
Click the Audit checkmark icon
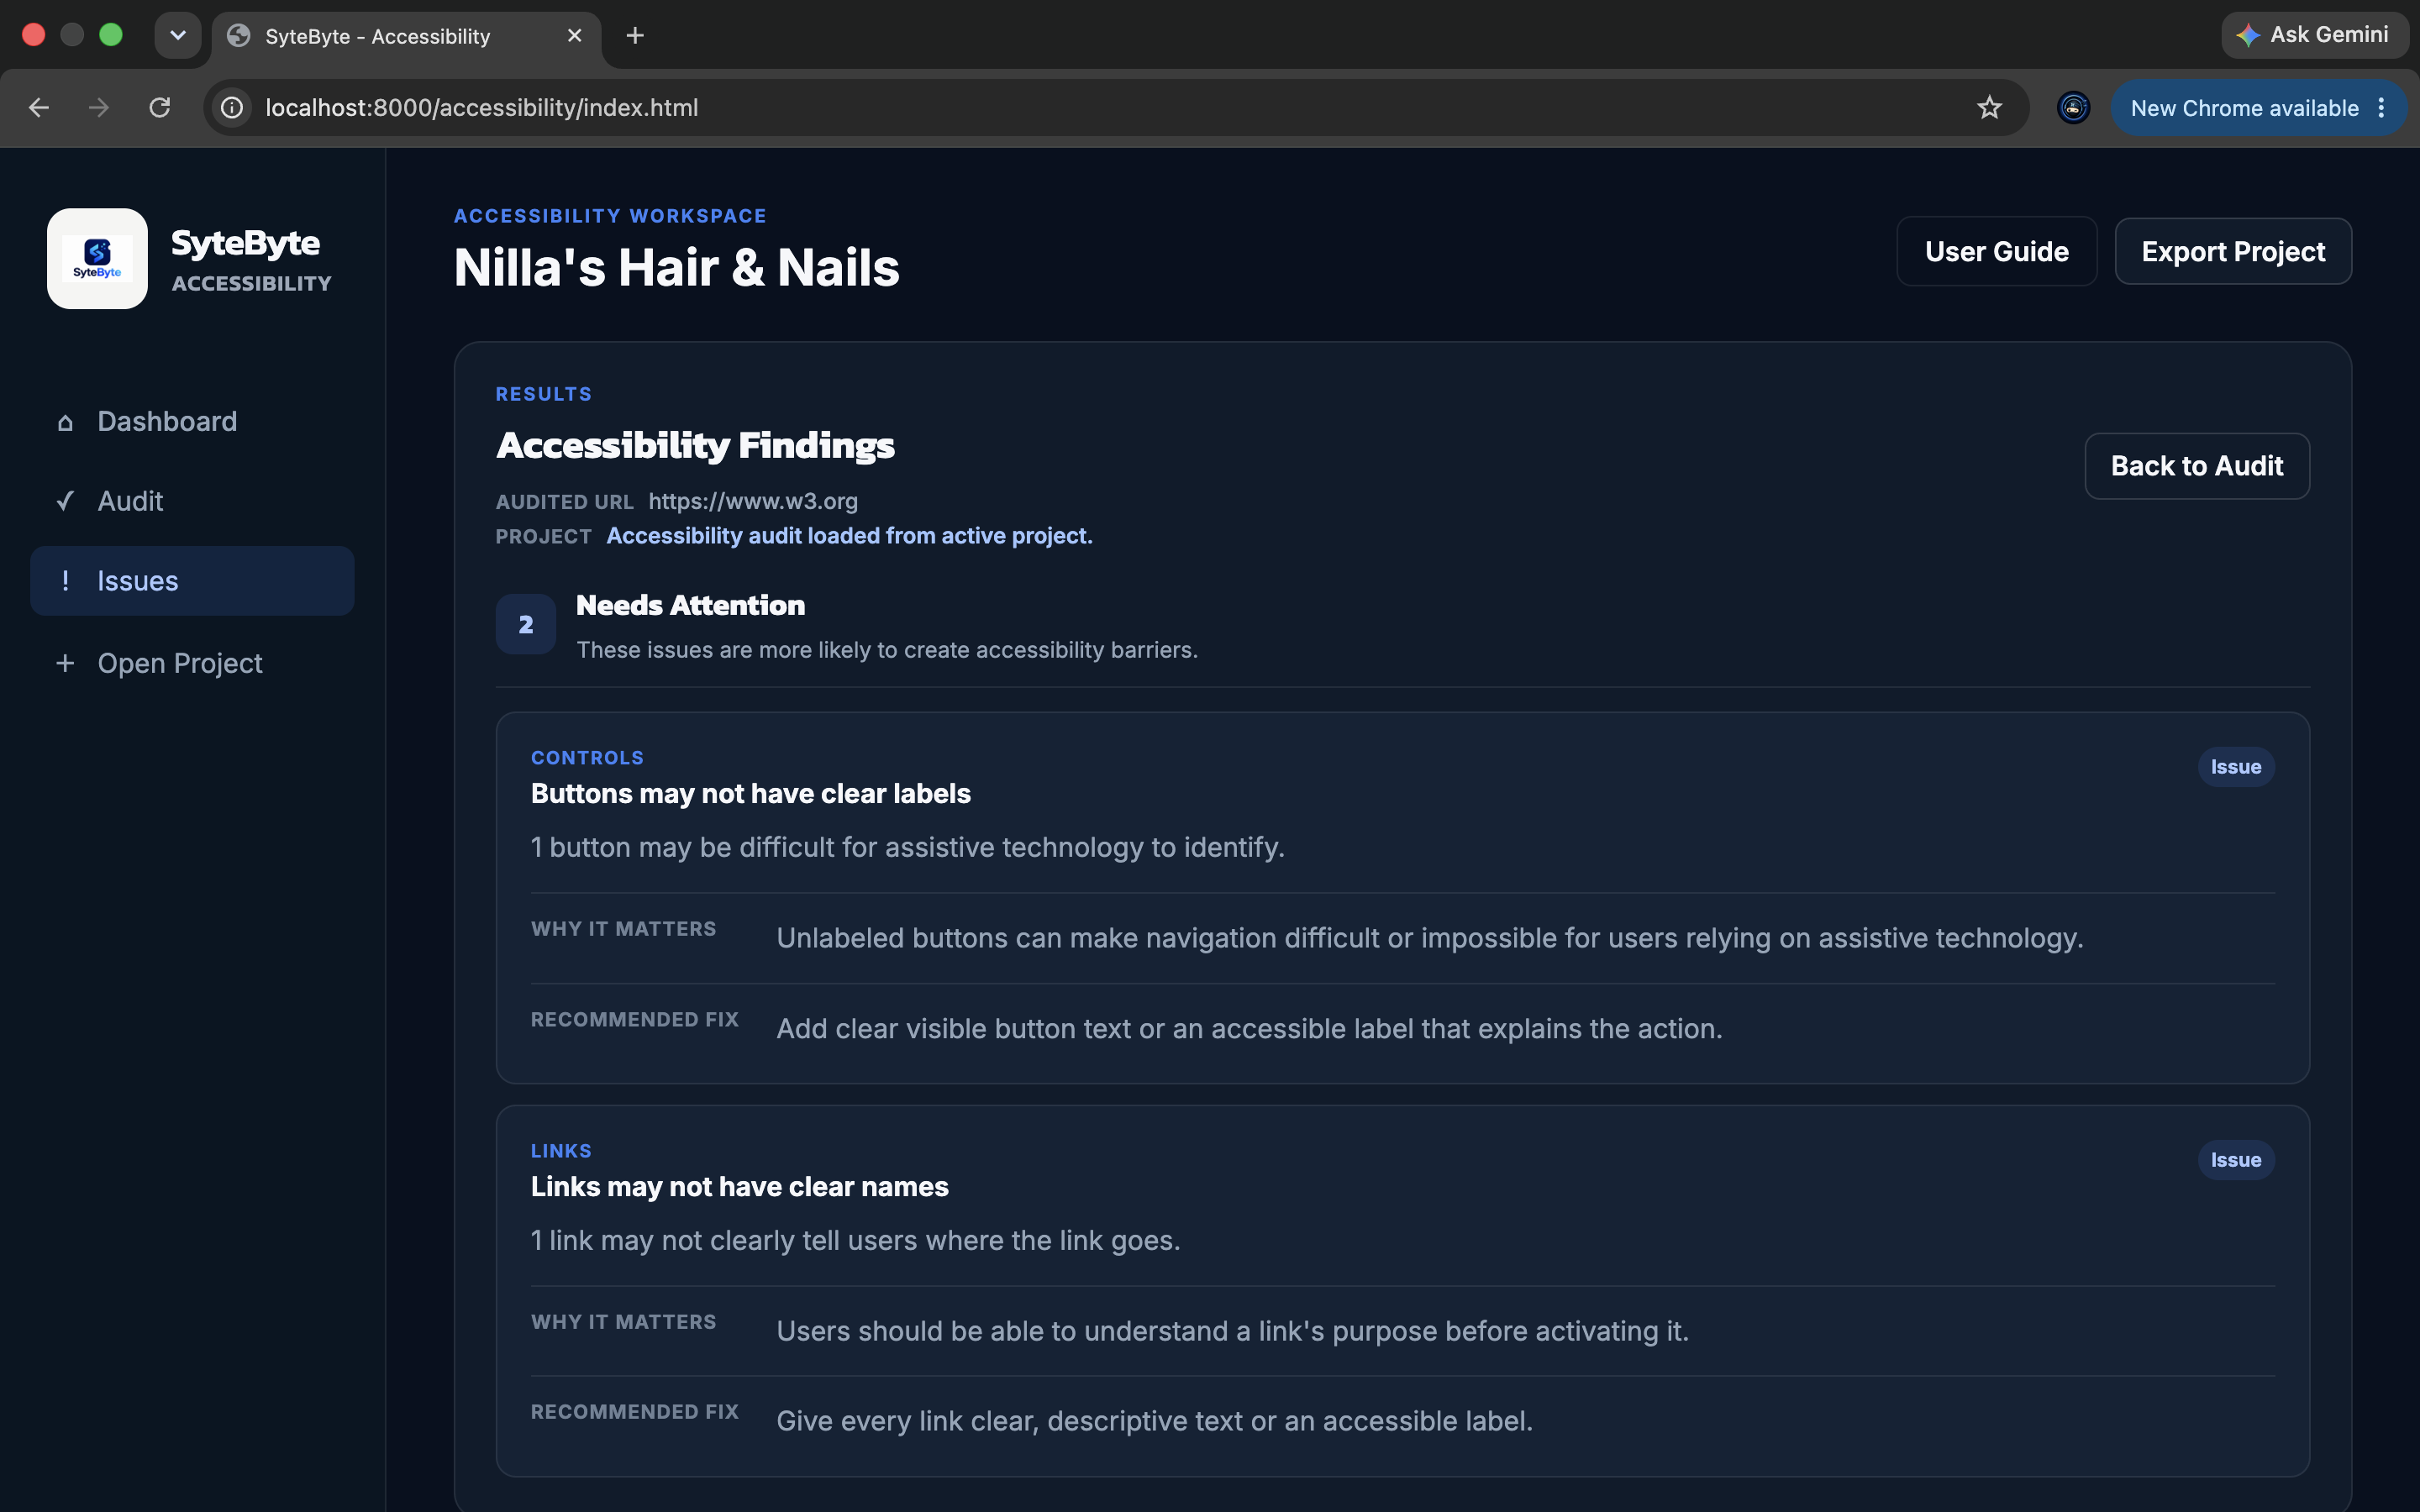pyautogui.click(x=65, y=501)
